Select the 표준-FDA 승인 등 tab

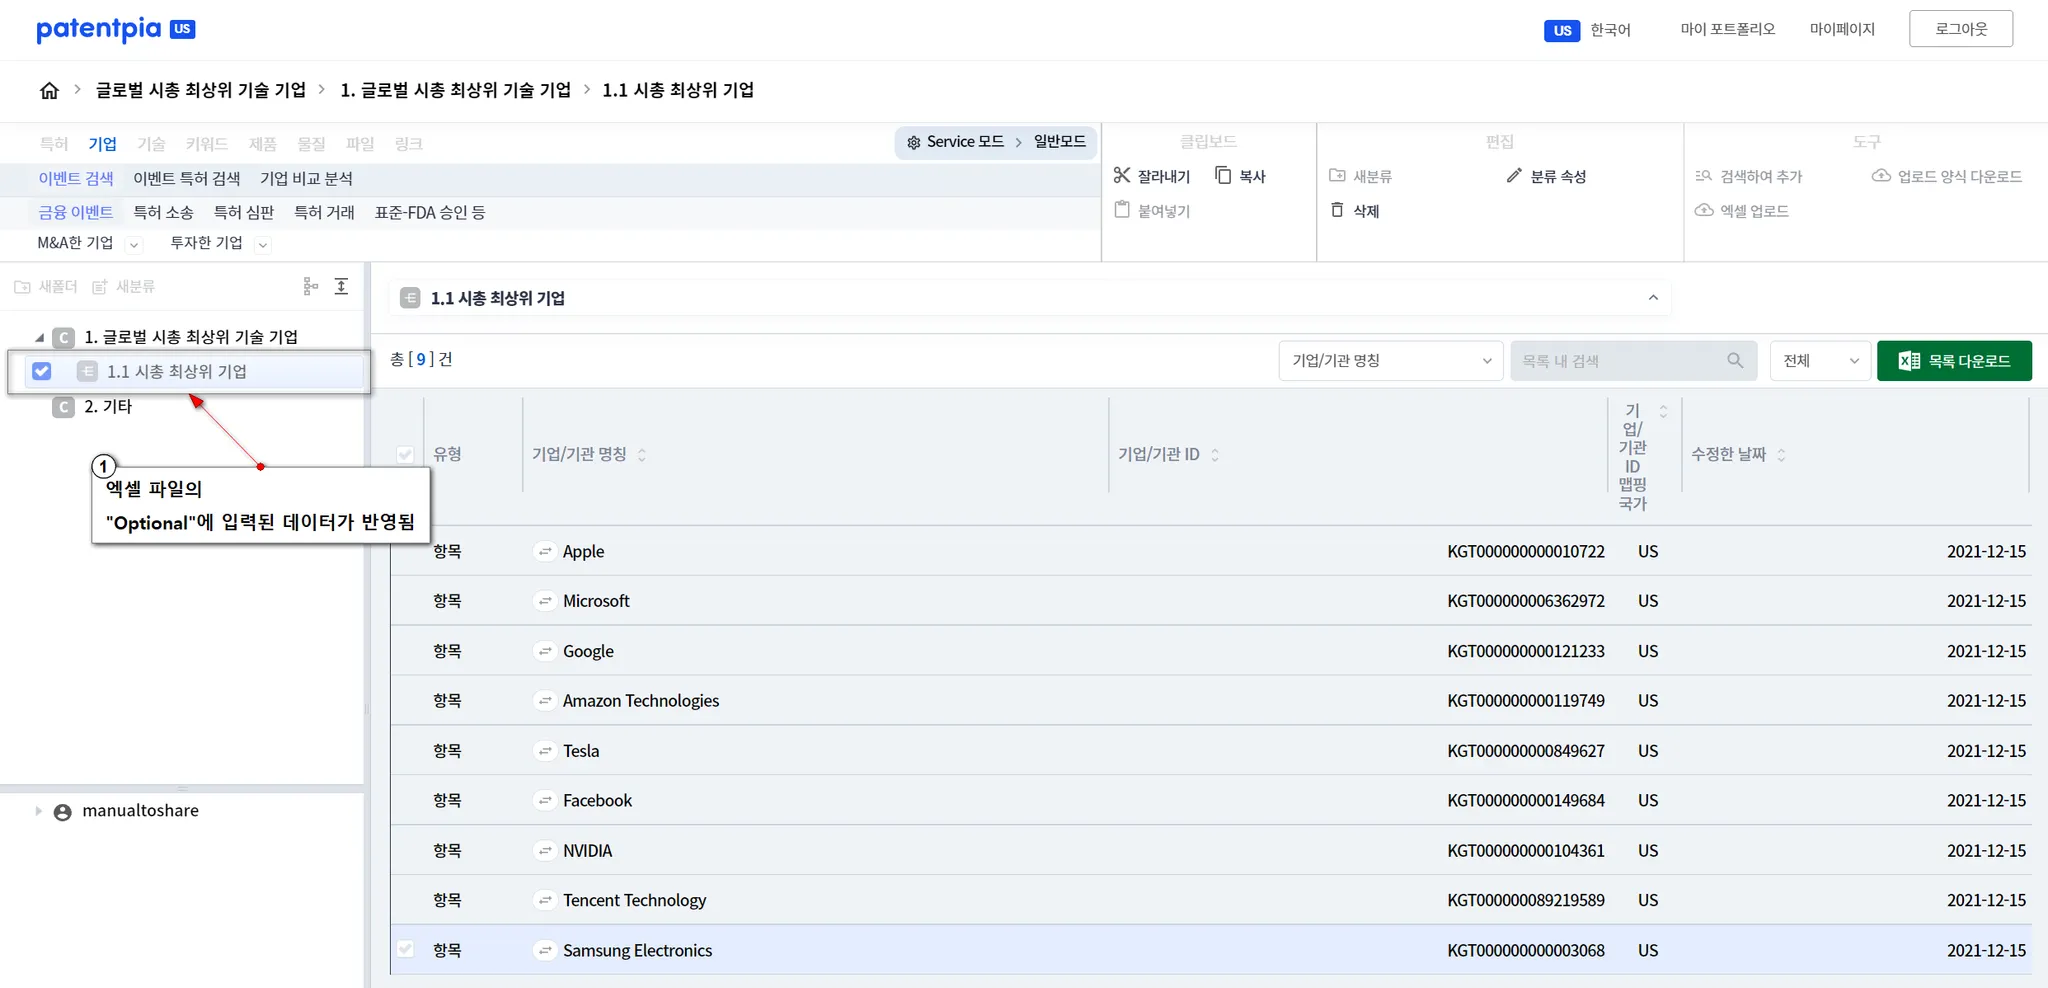tap(430, 213)
